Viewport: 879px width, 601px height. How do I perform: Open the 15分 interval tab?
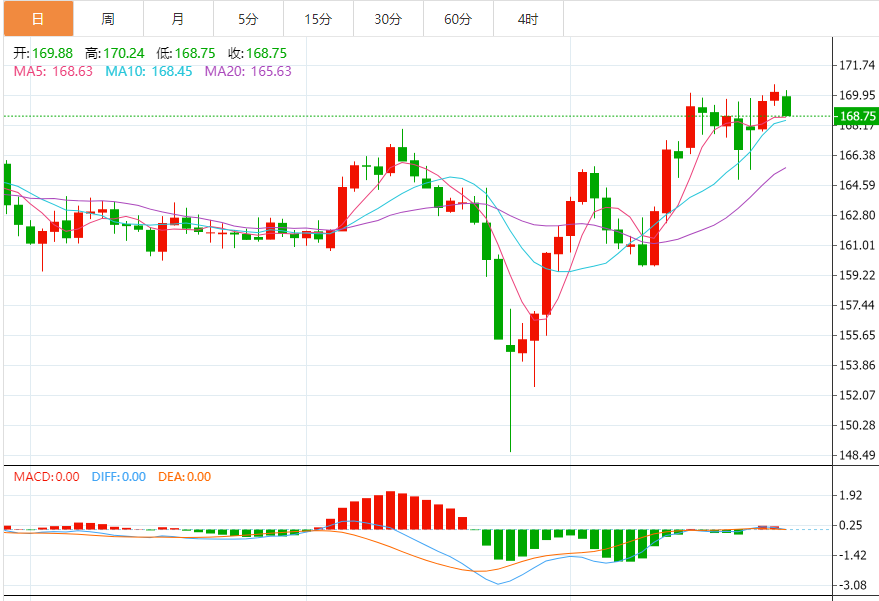(x=318, y=19)
